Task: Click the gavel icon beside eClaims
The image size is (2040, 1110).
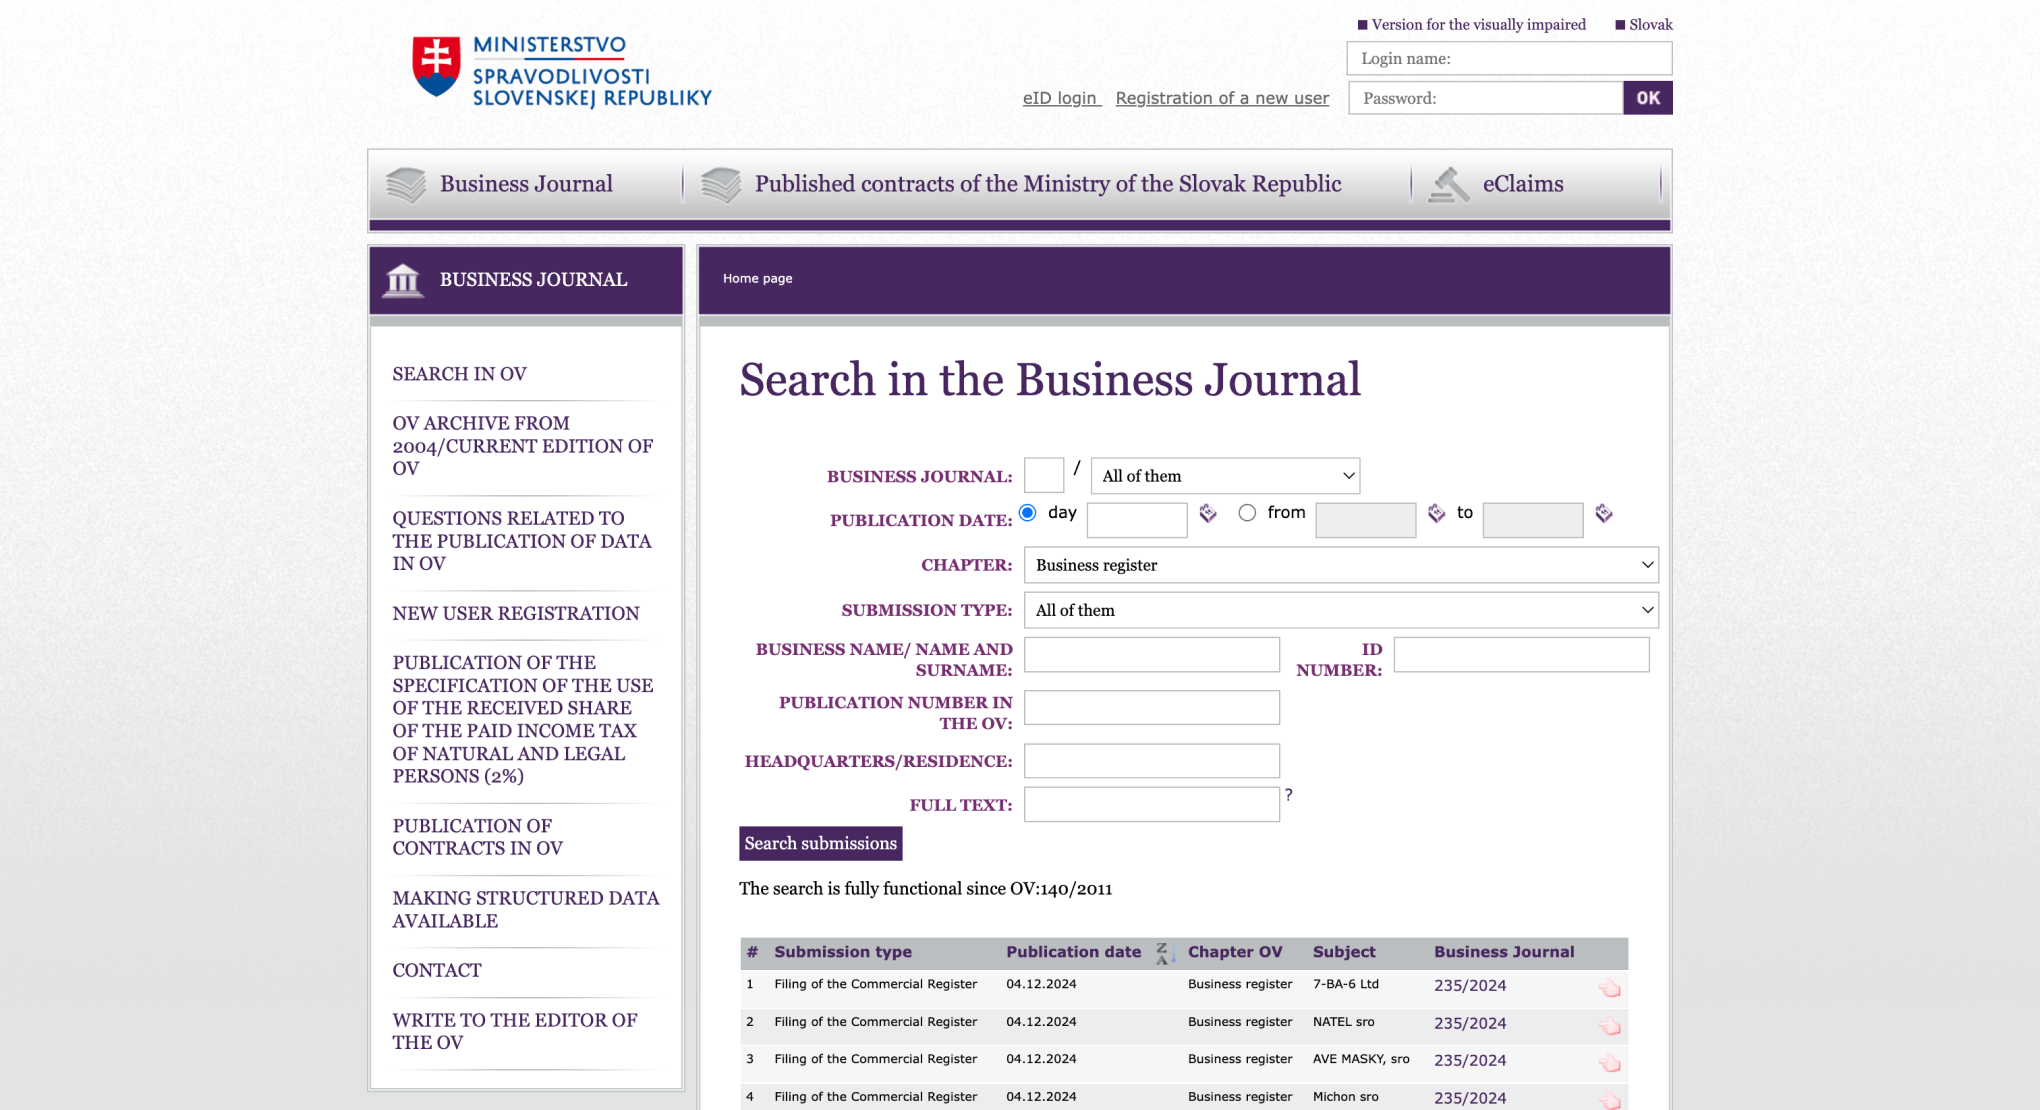Action: (x=1448, y=184)
